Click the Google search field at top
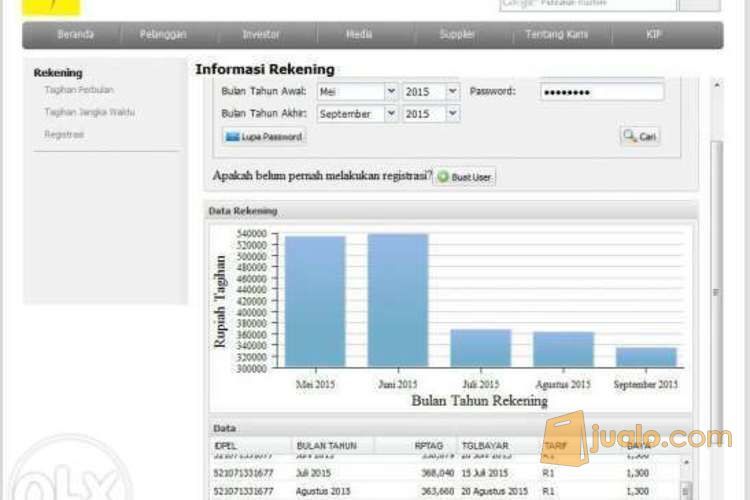The width and height of the screenshot is (750, 500). (588, 4)
